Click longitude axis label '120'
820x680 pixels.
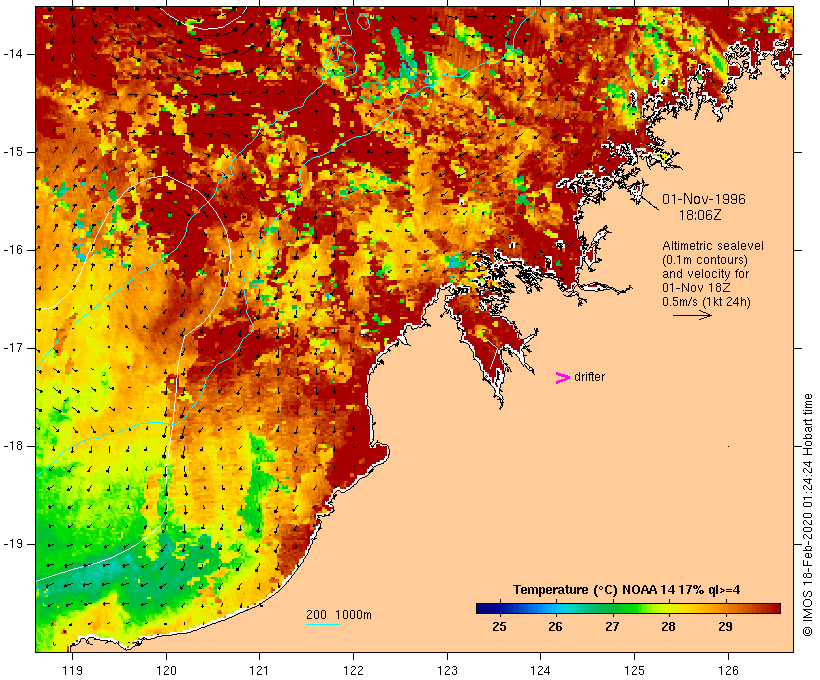(166, 670)
